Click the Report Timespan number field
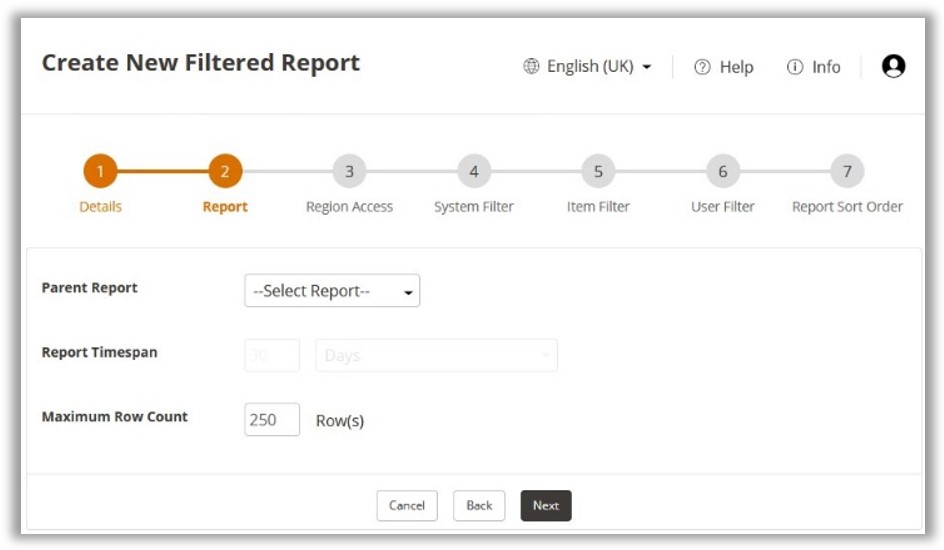This screenshot has height=550, width=944. (x=271, y=355)
